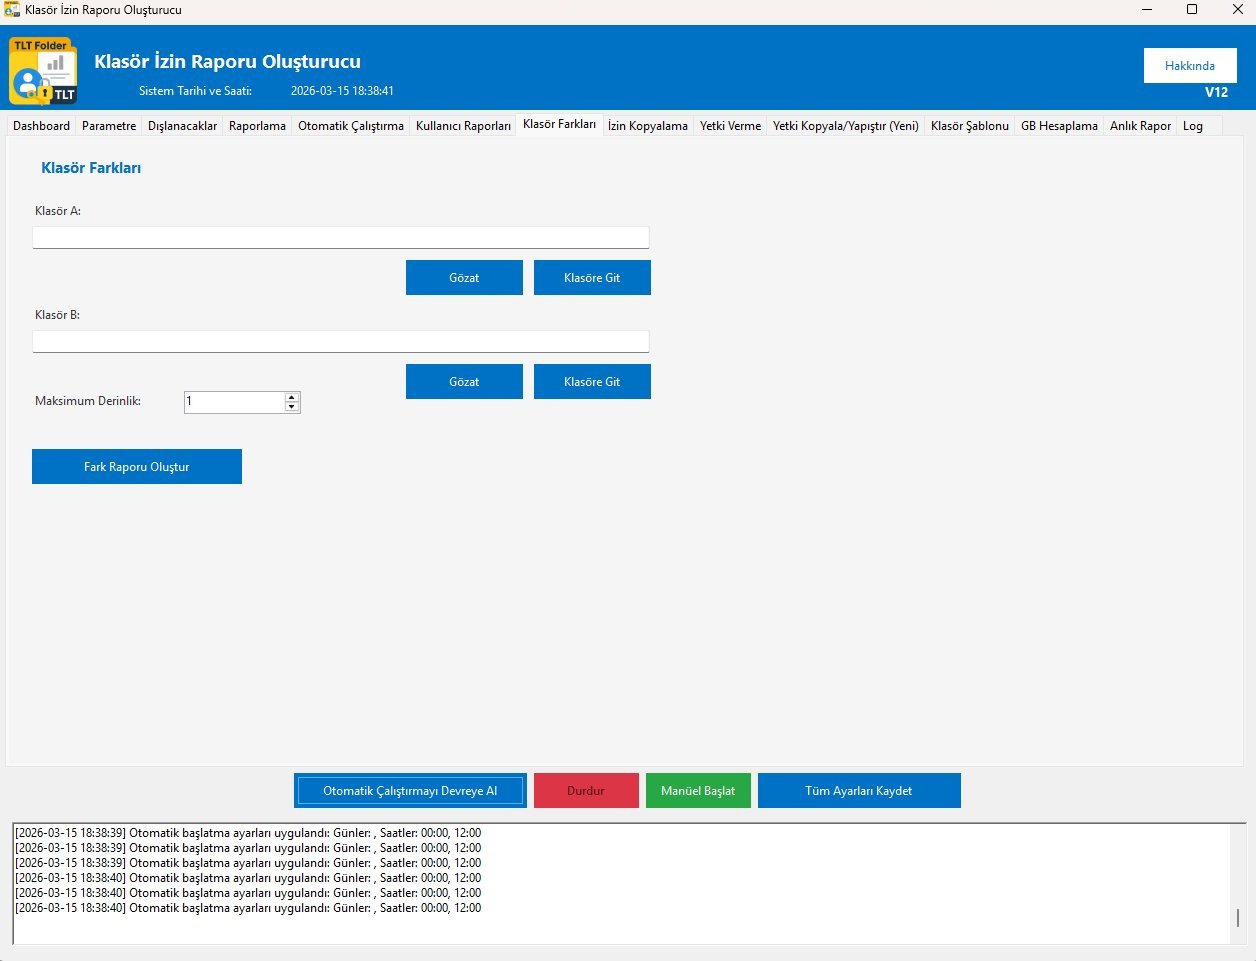
Task: Open the Hakkında dialog
Action: click(x=1189, y=66)
